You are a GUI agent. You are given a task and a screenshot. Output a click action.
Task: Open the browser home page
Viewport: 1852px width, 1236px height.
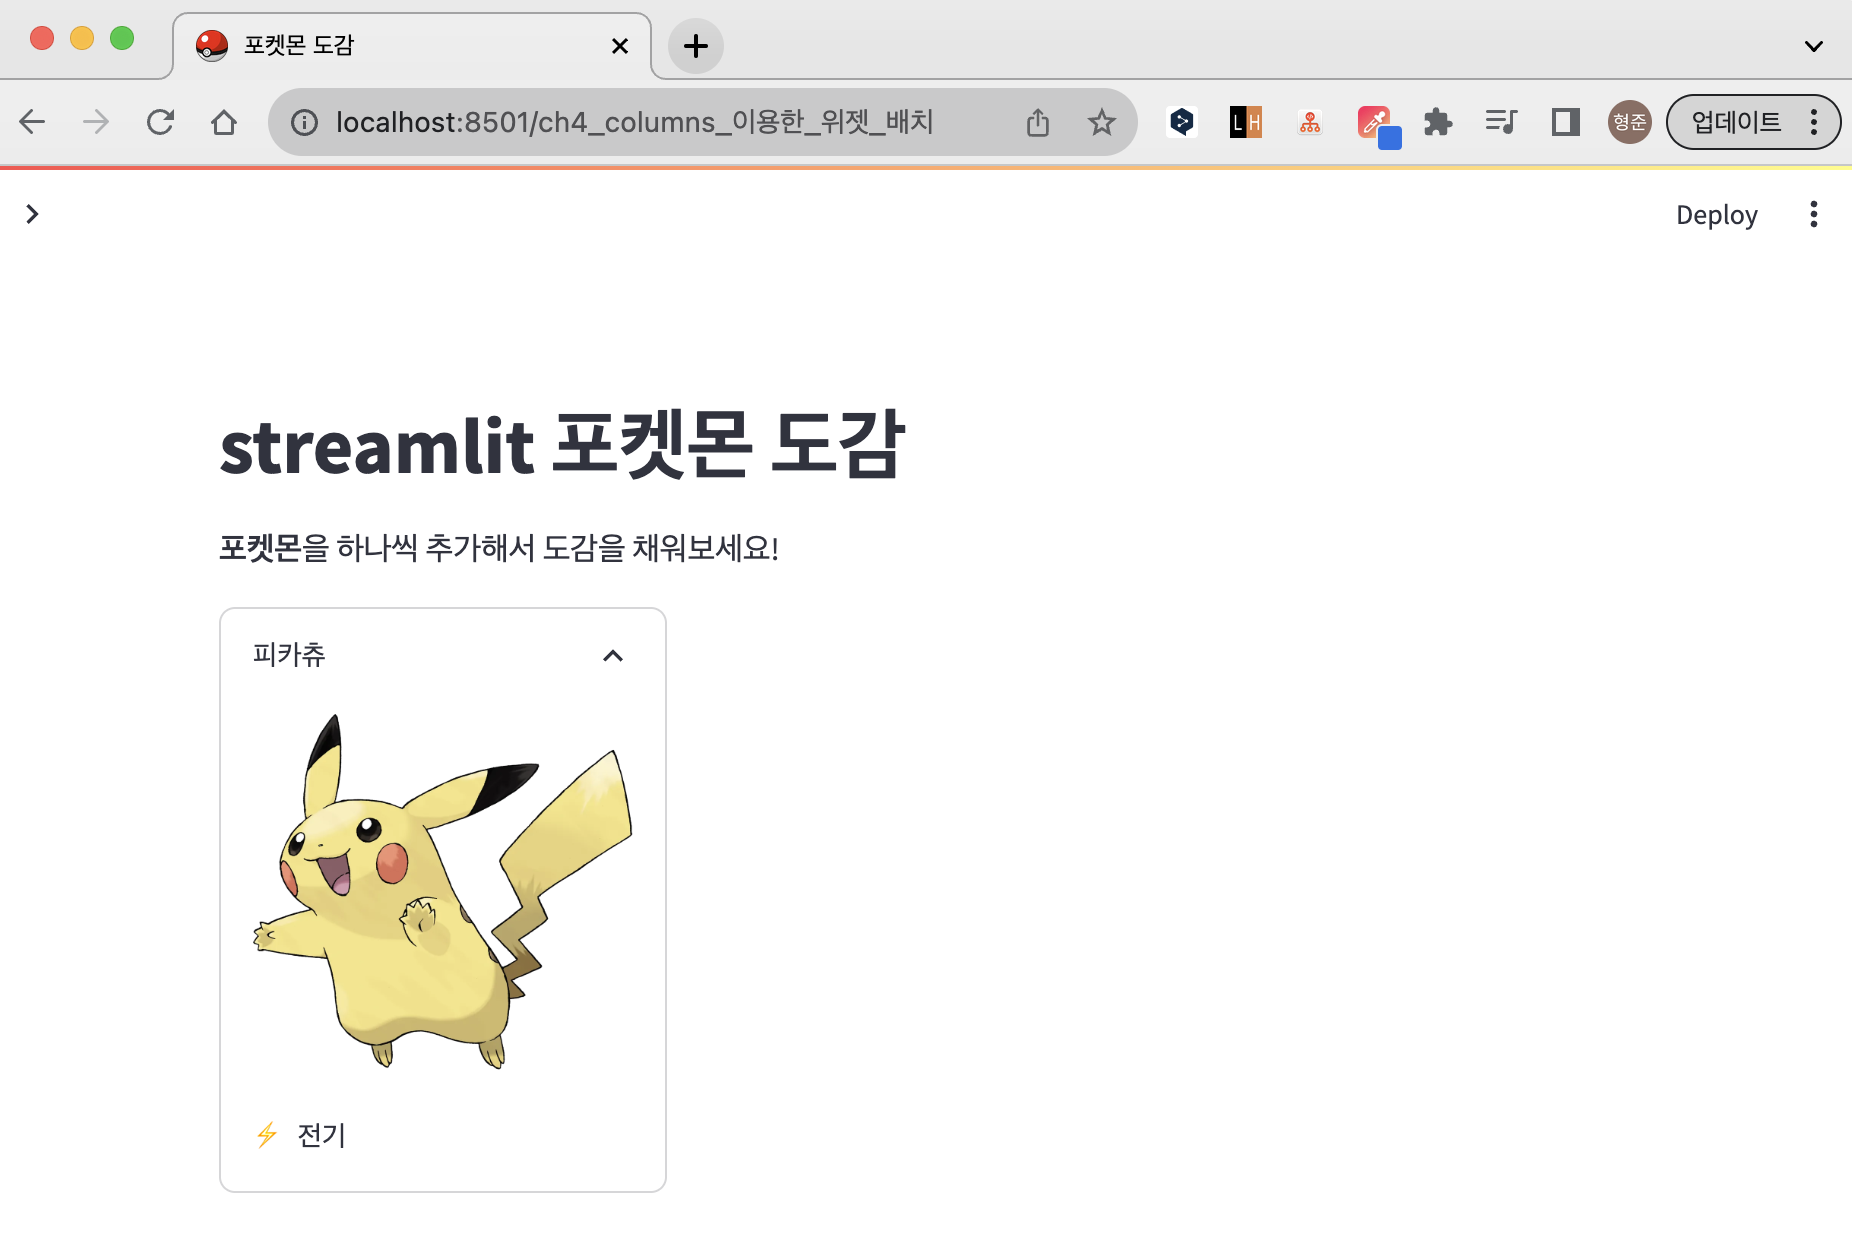(224, 122)
